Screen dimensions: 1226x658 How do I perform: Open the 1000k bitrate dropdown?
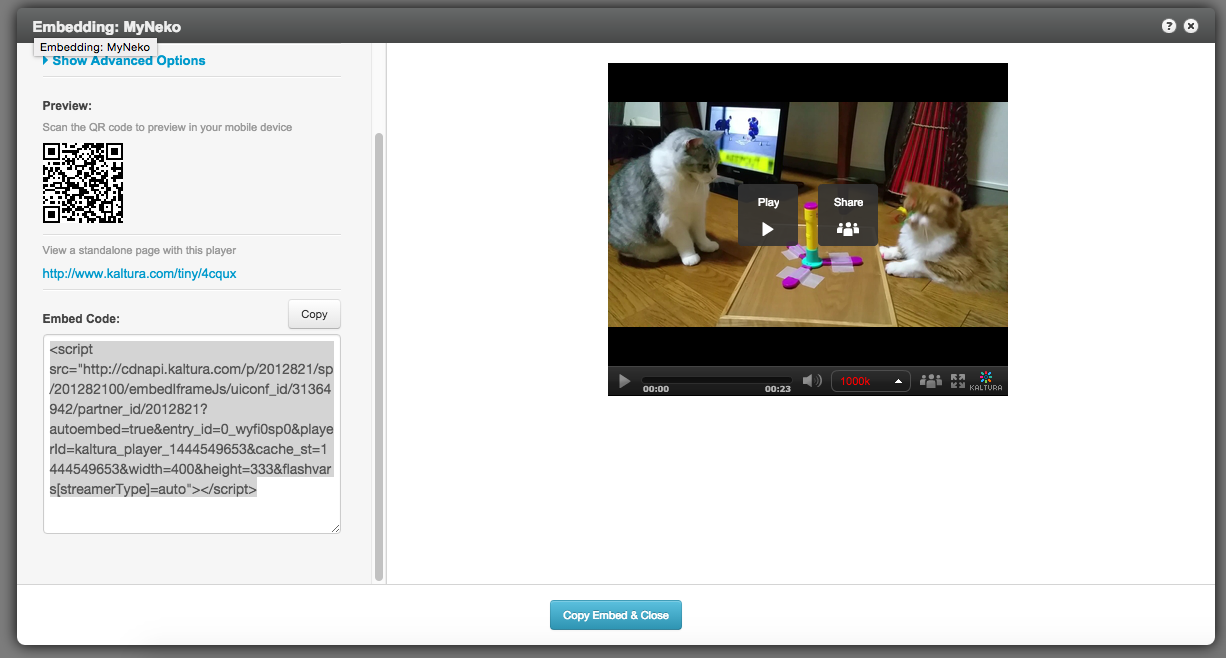871,381
